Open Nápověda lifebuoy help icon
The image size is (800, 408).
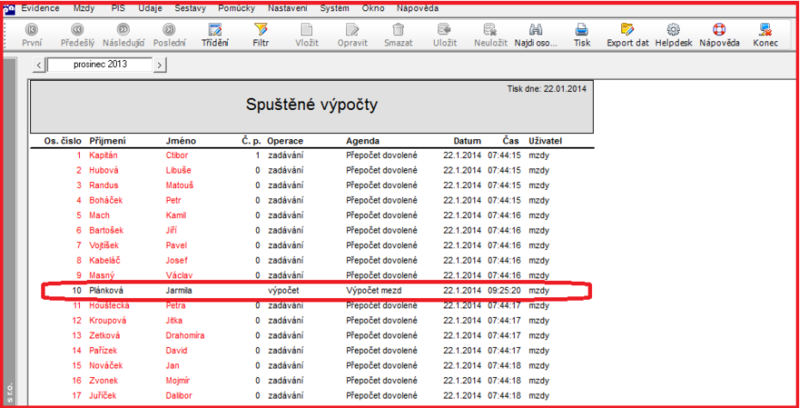click(x=719, y=30)
